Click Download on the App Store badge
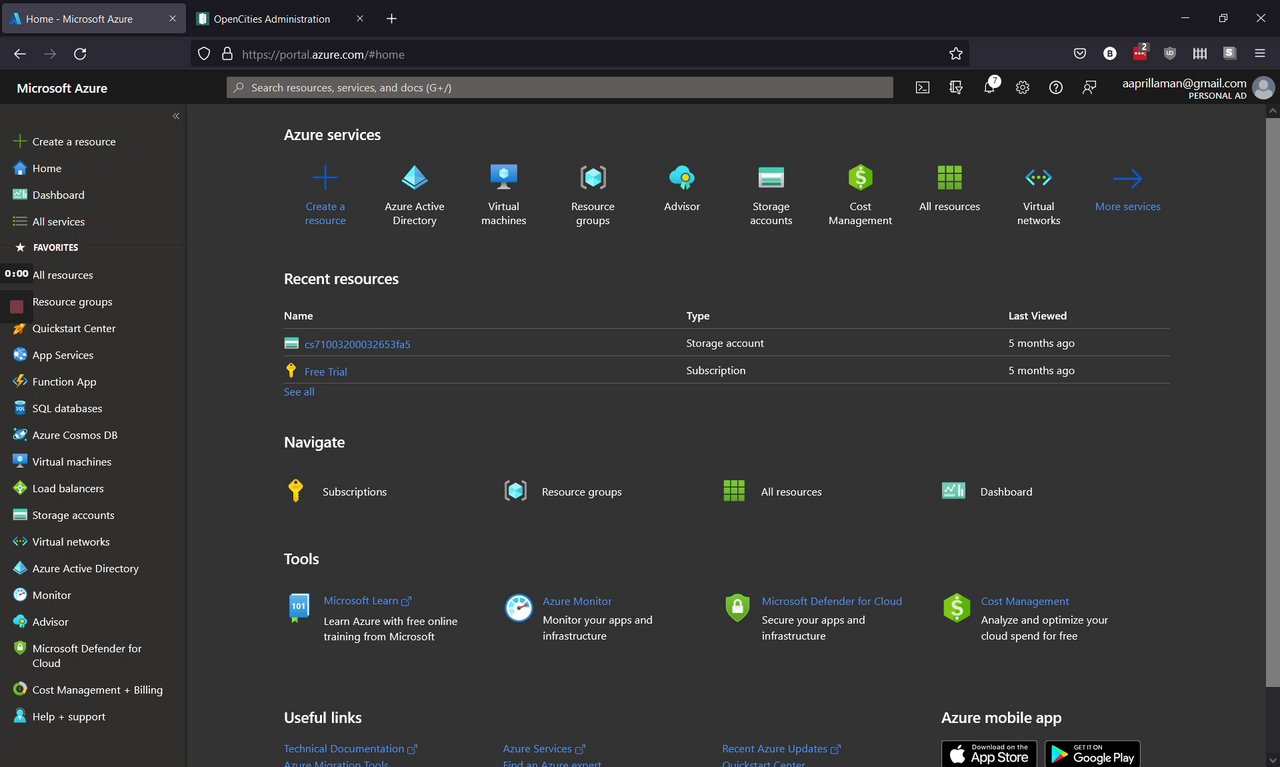1280x767 pixels. click(x=989, y=754)
